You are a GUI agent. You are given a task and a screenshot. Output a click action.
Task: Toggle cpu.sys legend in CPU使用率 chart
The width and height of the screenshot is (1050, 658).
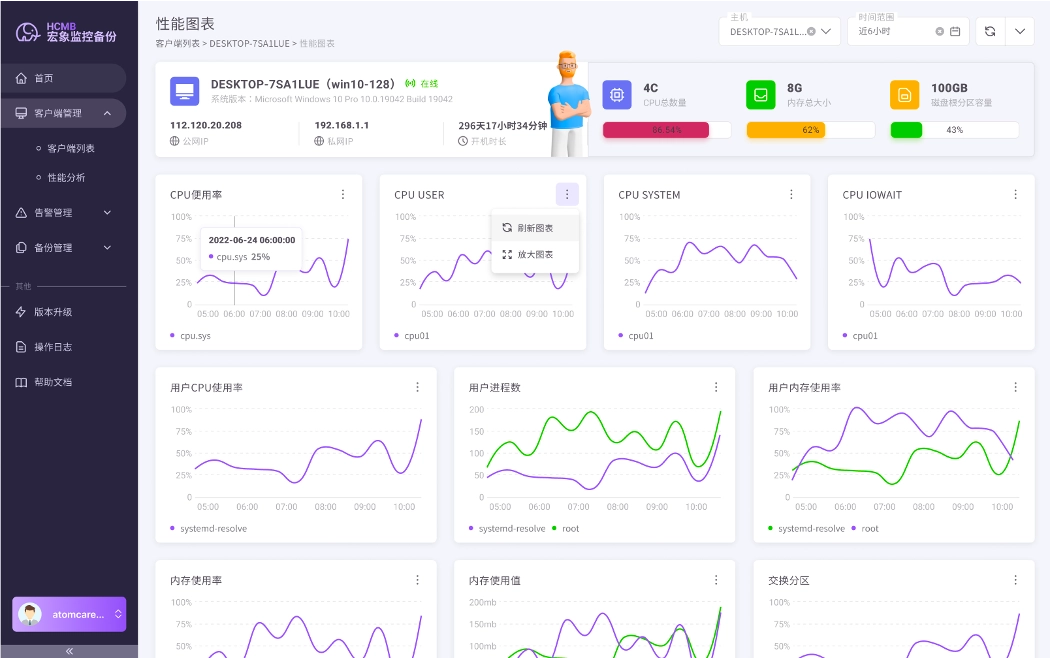tap(191, 336)
